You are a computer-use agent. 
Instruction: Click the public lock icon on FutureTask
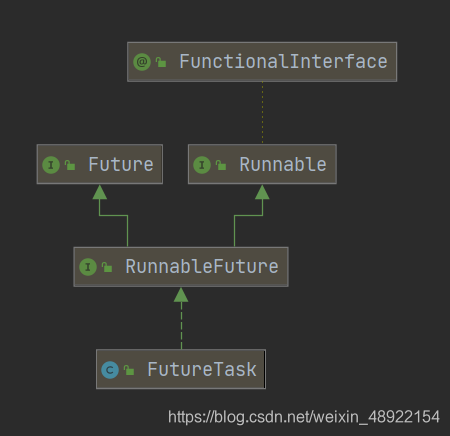pyautogui.click(x=129, y=370)
